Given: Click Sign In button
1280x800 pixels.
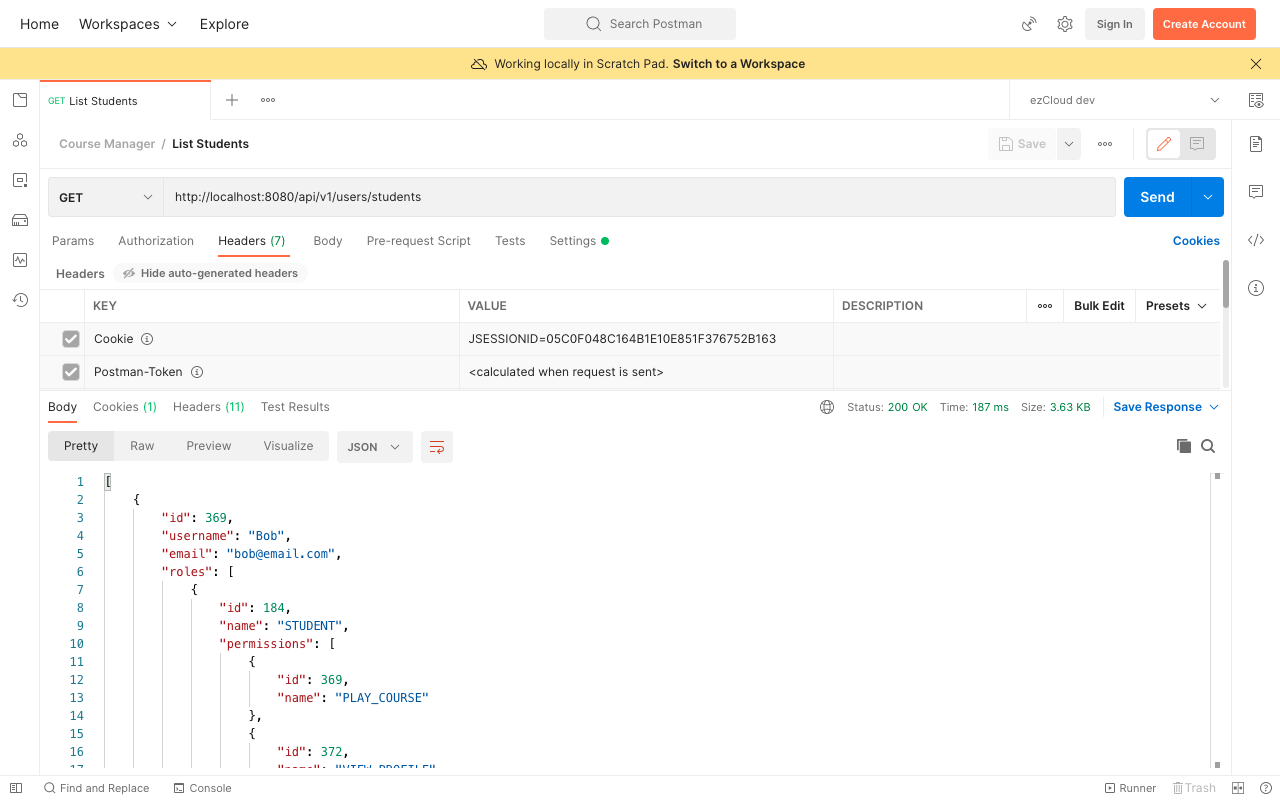Looking at the screenshot, I should 1114,24.
